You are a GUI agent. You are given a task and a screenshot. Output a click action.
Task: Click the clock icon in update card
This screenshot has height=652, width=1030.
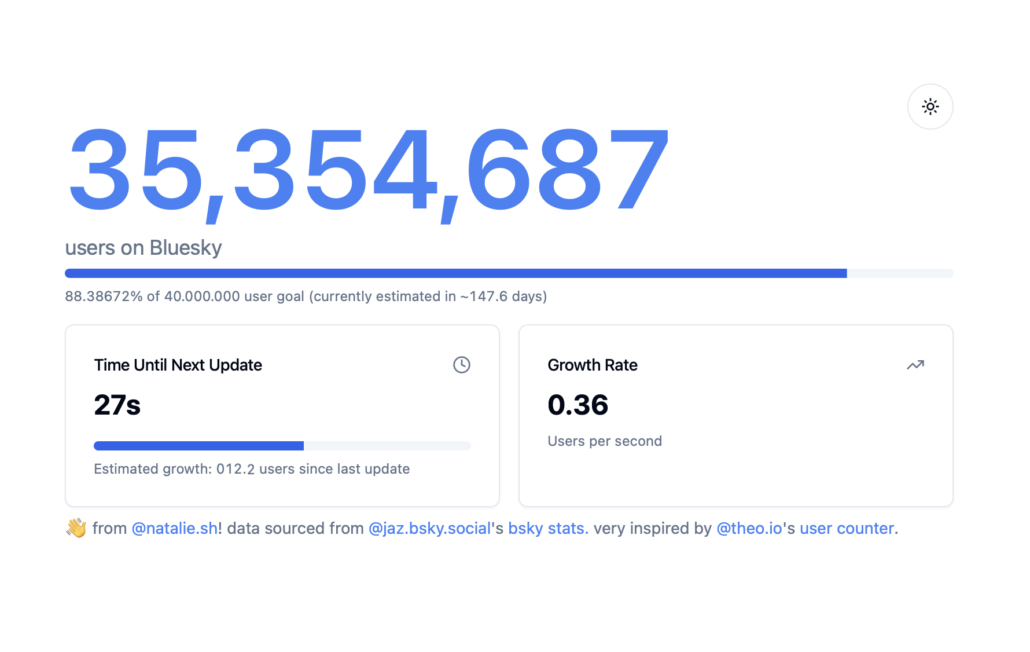[x=461, y=364]
